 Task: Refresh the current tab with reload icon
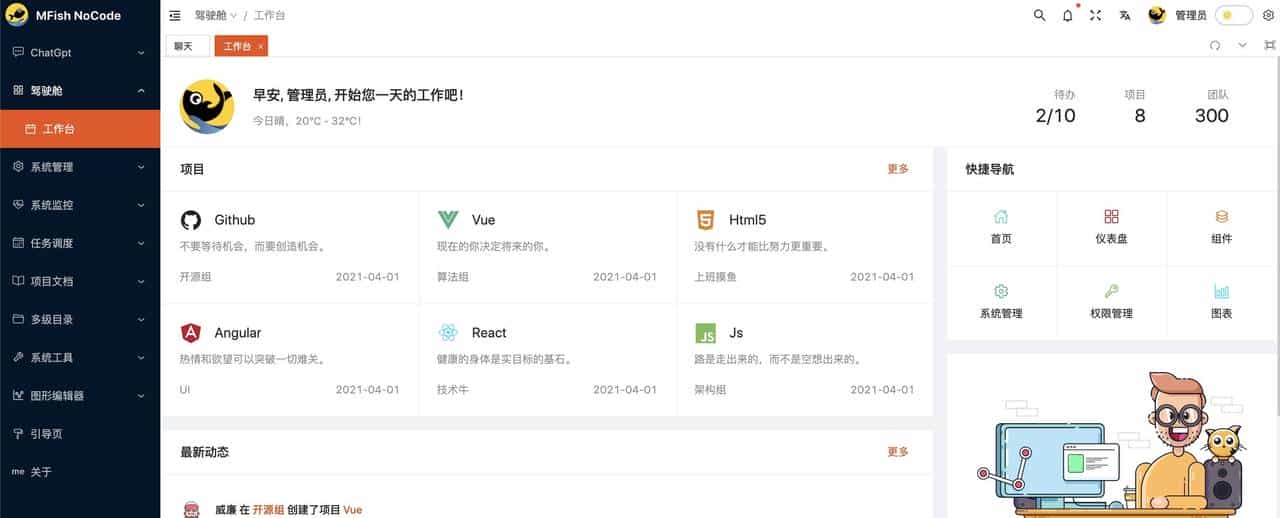coord(1215,45)
